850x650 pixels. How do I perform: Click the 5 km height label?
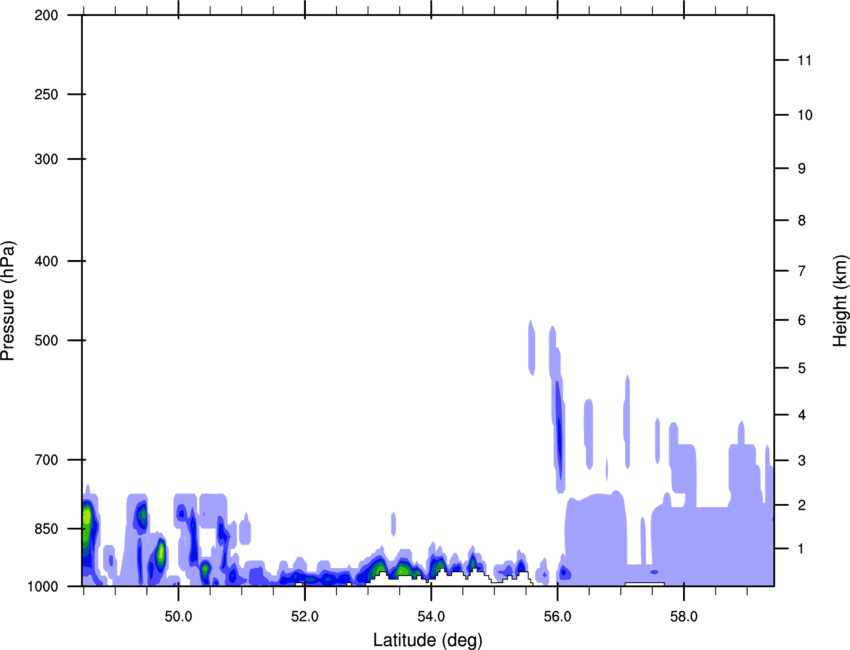point(802,368)
